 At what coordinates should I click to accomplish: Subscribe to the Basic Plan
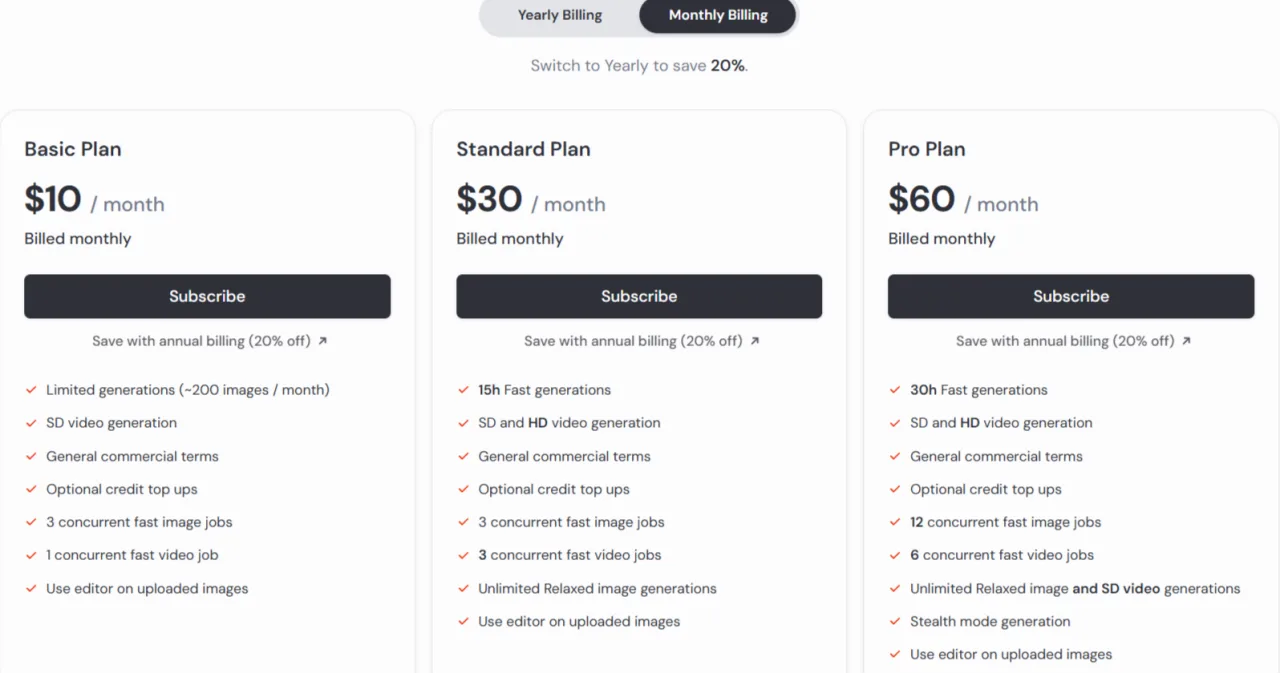(207, 296)
